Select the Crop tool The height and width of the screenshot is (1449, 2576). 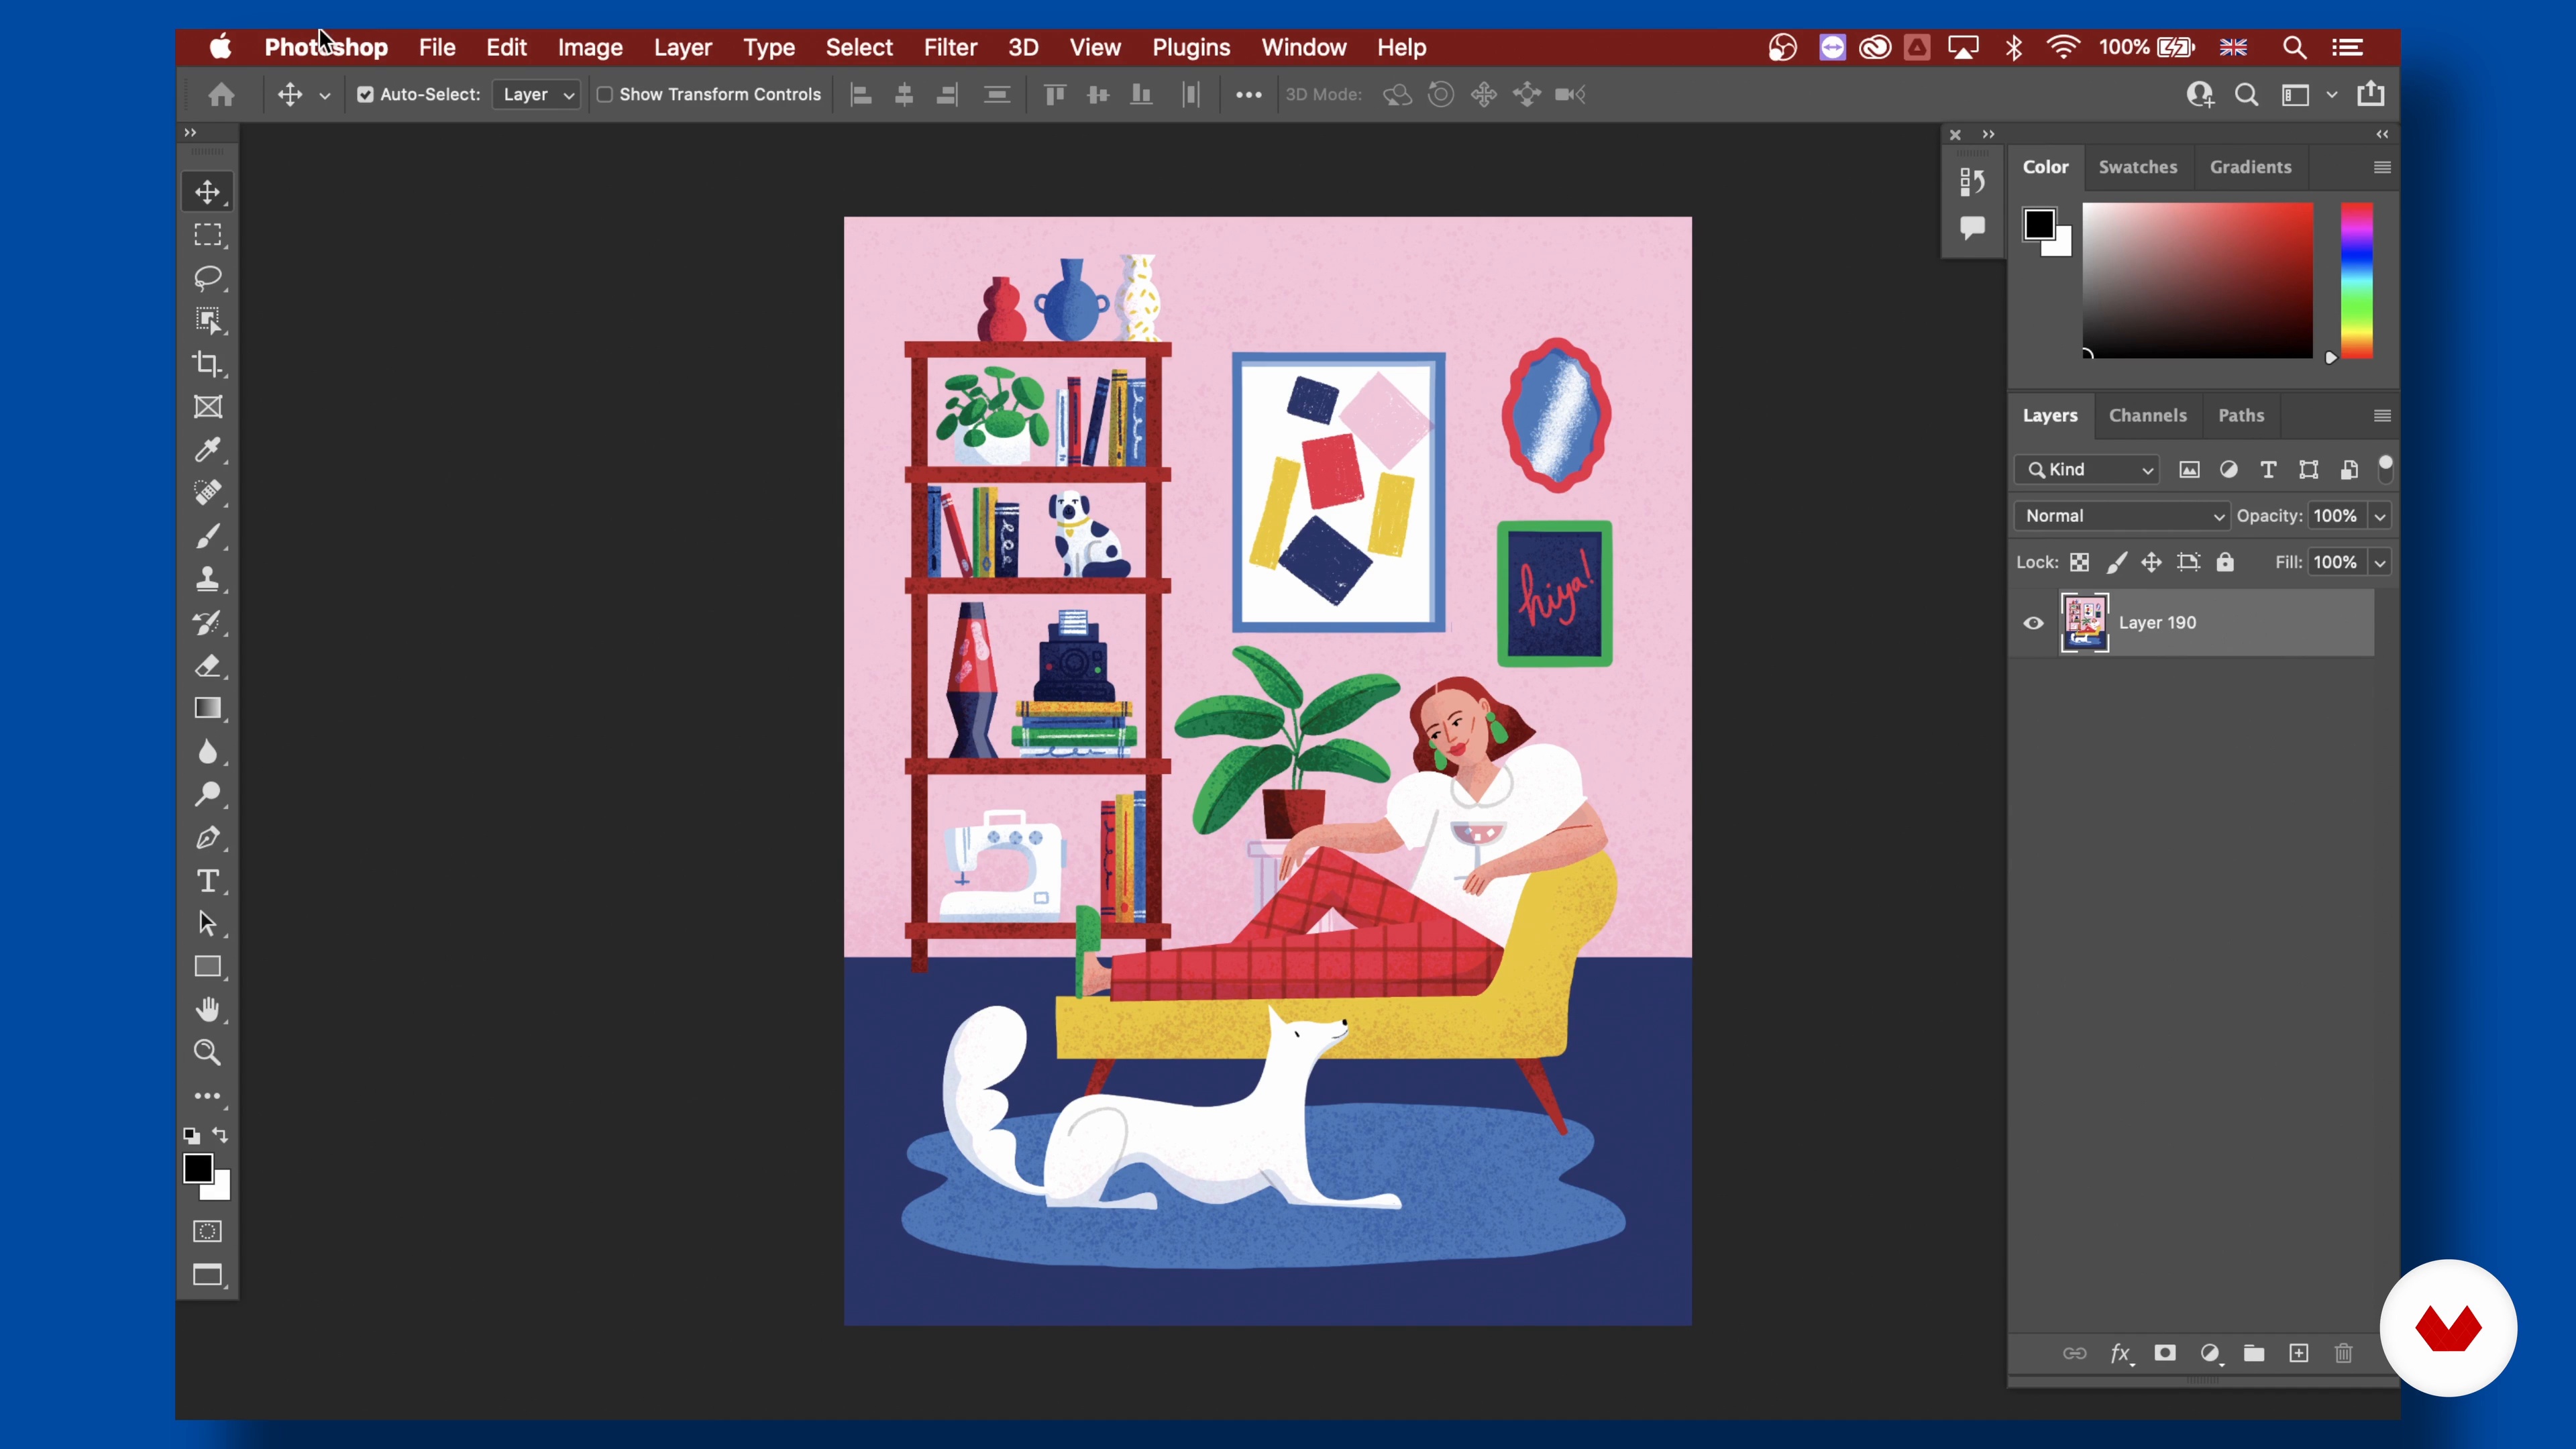[208, 364]
